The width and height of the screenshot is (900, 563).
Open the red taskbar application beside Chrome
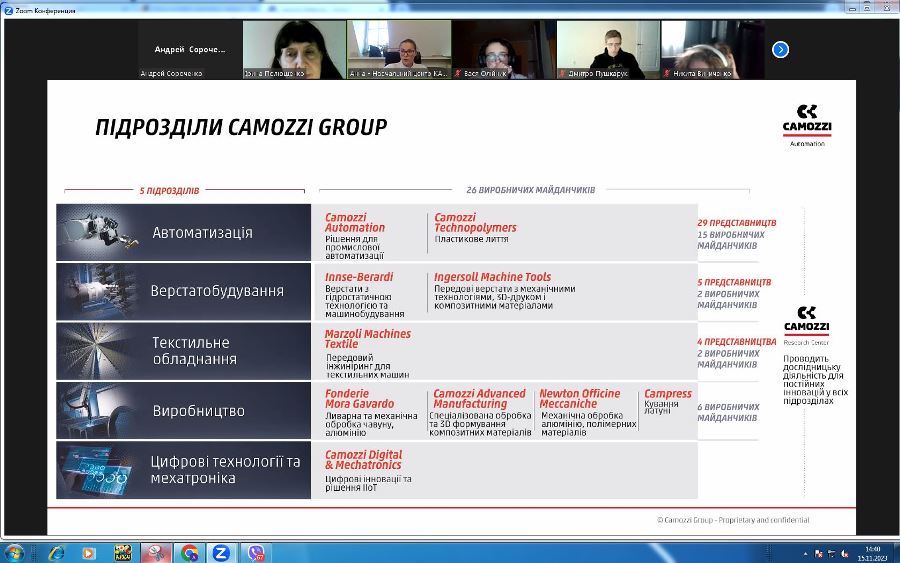point(156,553)
